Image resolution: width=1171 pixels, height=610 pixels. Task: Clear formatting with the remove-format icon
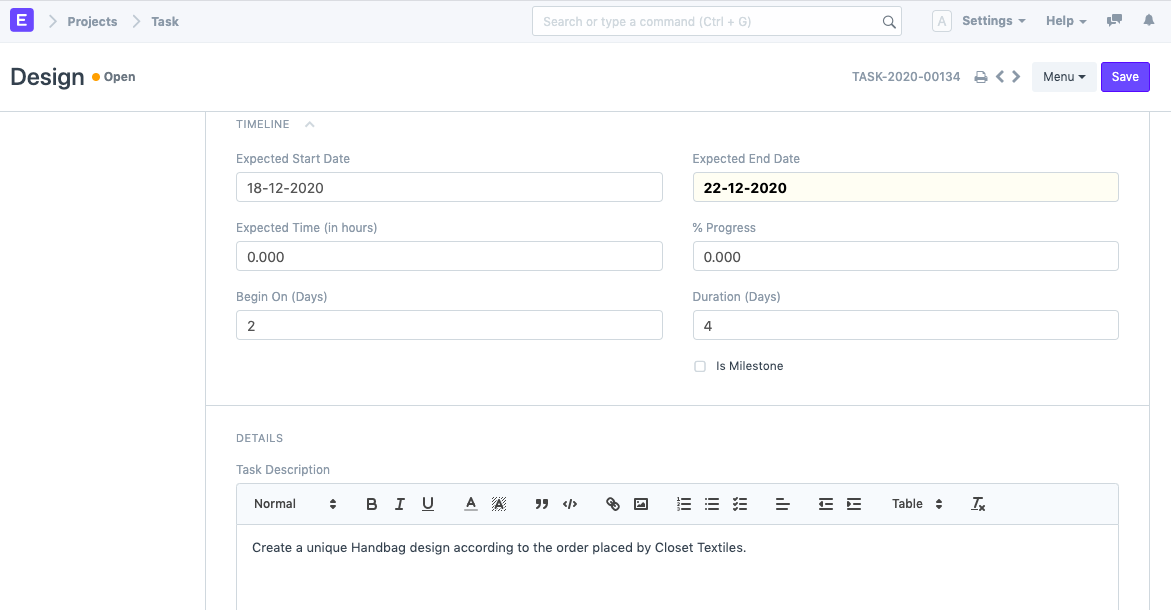coord(977,504)
